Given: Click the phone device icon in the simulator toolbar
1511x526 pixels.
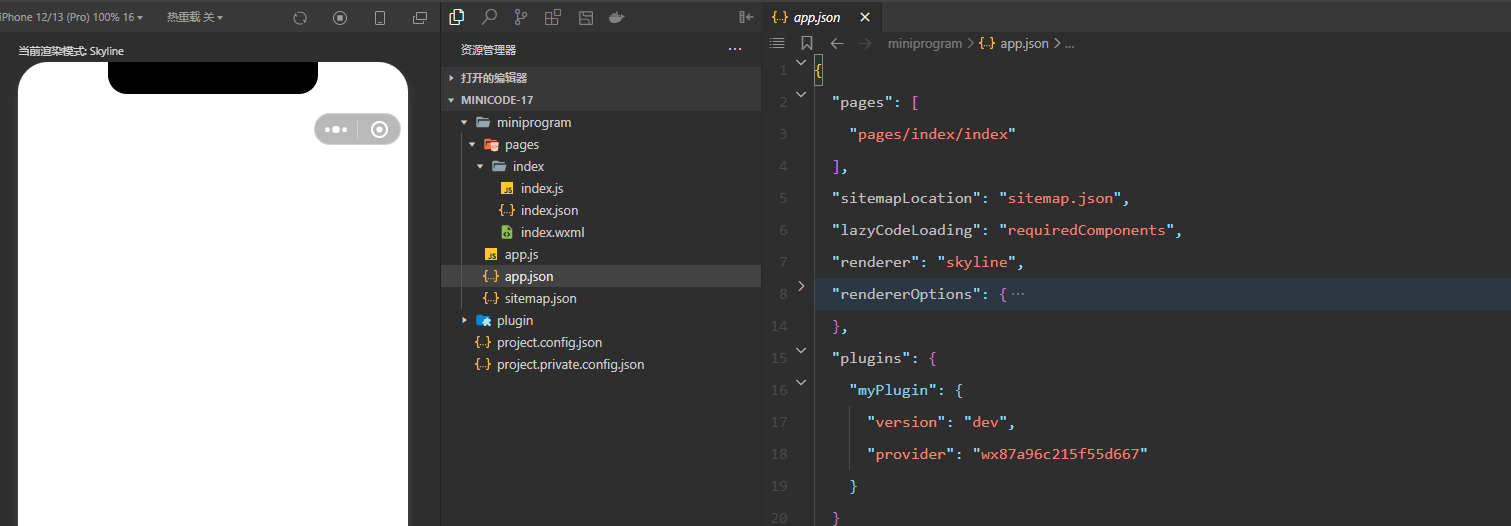Looking at the screenshot, I should point(380,18).
